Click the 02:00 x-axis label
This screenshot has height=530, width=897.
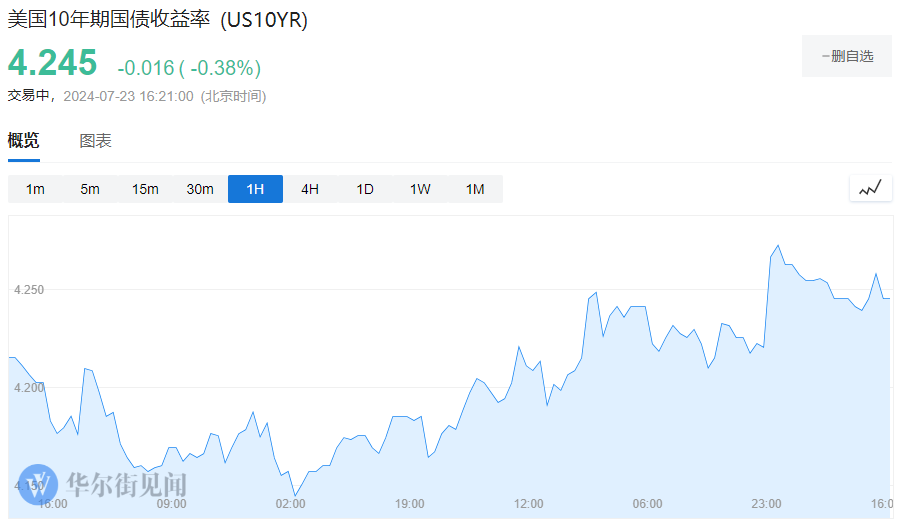click(291, 504)
